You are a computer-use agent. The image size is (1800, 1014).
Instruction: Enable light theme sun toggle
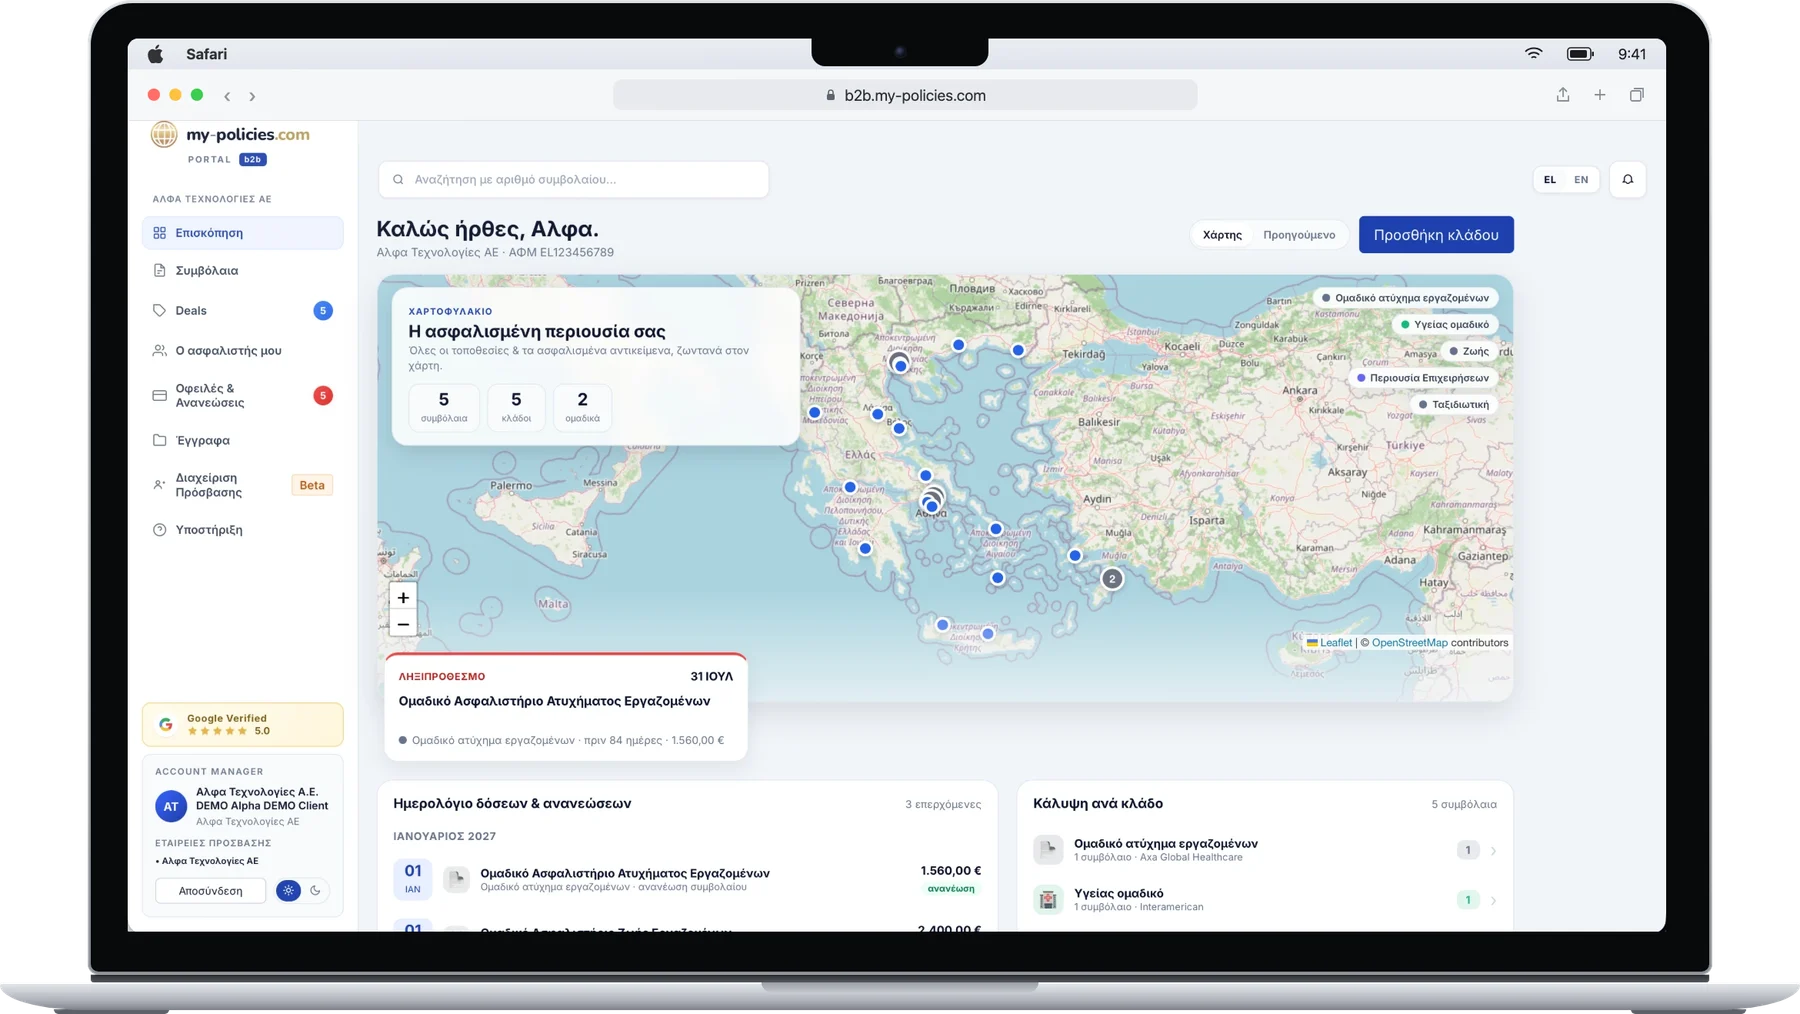(x=288, y=891)
